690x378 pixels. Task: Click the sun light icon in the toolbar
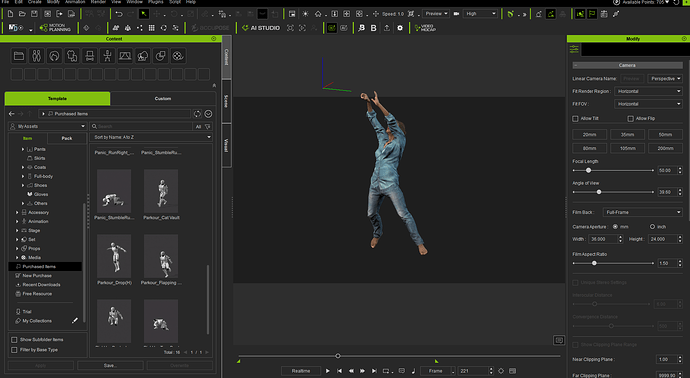(305, 14)
